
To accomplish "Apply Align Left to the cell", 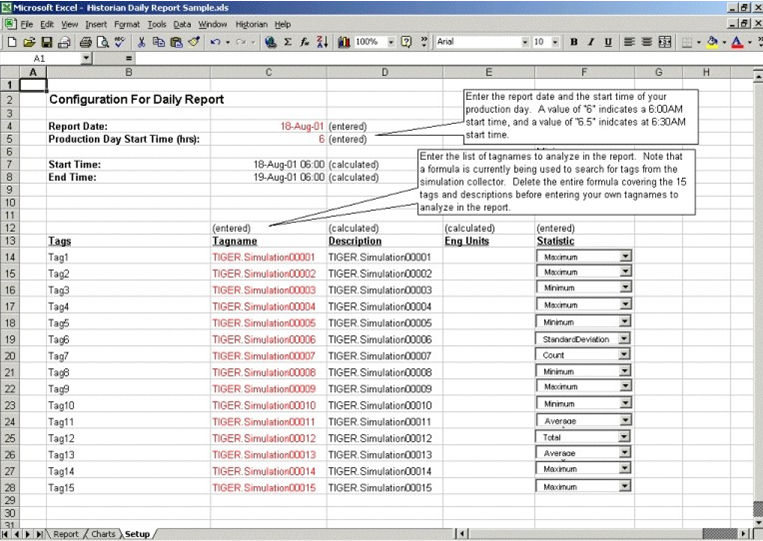I will [629, 42].
